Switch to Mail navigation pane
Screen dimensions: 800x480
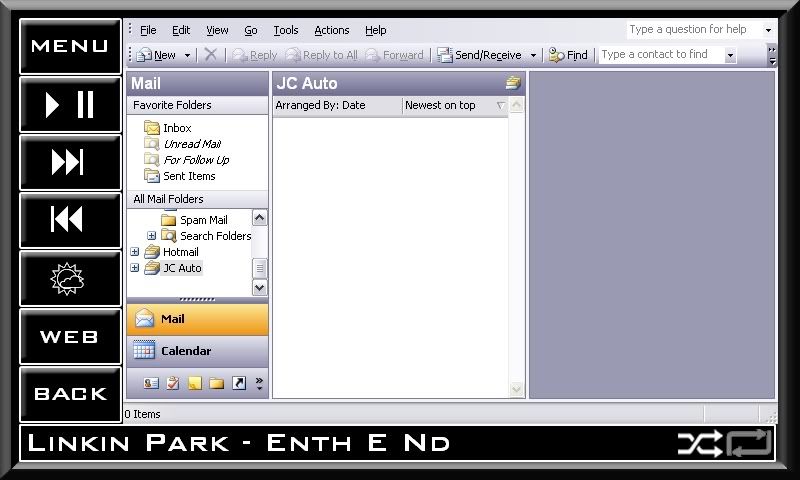[197, 319]
